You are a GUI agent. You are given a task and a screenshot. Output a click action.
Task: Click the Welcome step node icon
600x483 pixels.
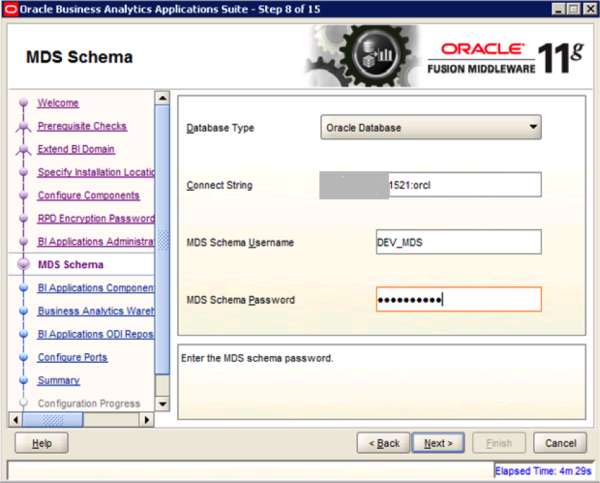(20, 104)
